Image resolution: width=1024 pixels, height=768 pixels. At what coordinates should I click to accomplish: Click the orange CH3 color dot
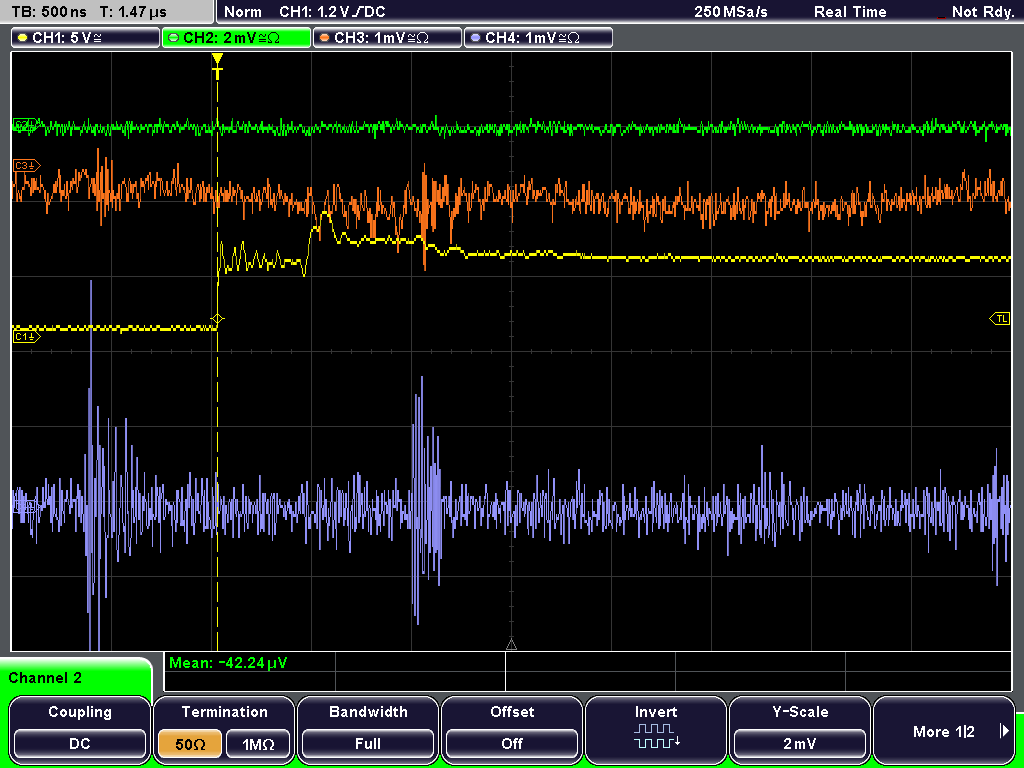click(x=324, y=38)
